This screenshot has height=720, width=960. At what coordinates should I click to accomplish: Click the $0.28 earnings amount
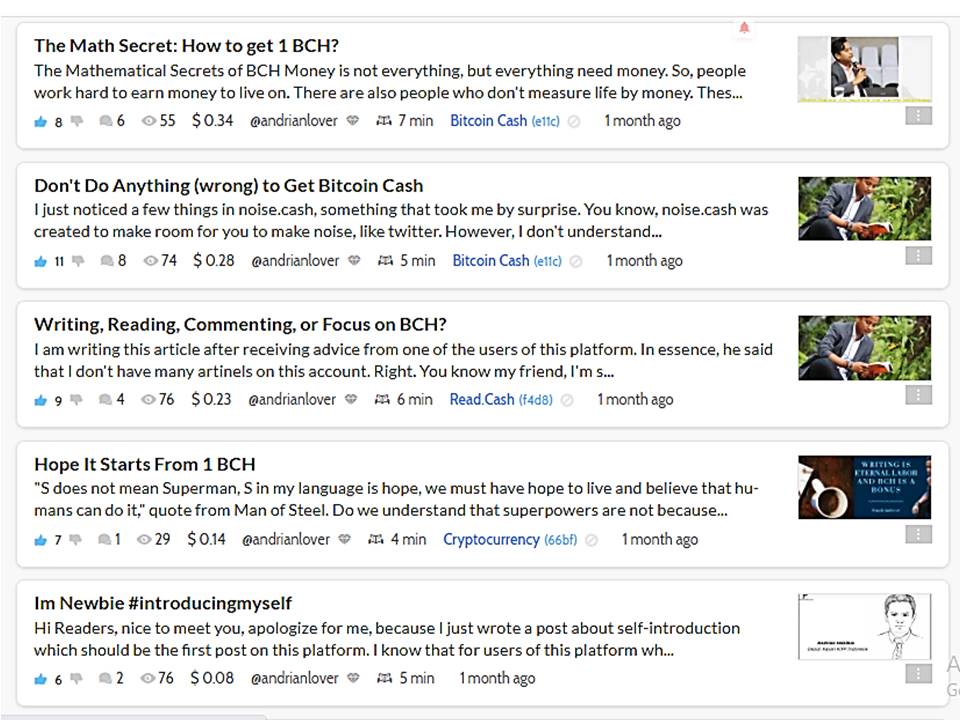pyautogui.click(x=214, y=261)
